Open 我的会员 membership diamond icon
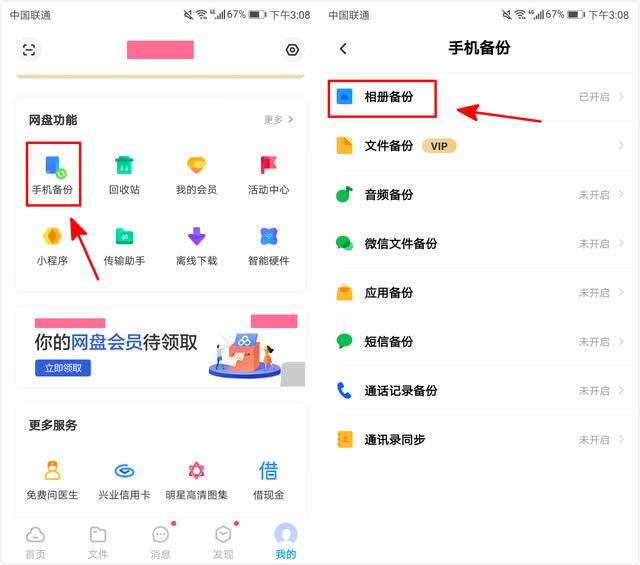This screenshot has width=640, height=565. point(196,165)
